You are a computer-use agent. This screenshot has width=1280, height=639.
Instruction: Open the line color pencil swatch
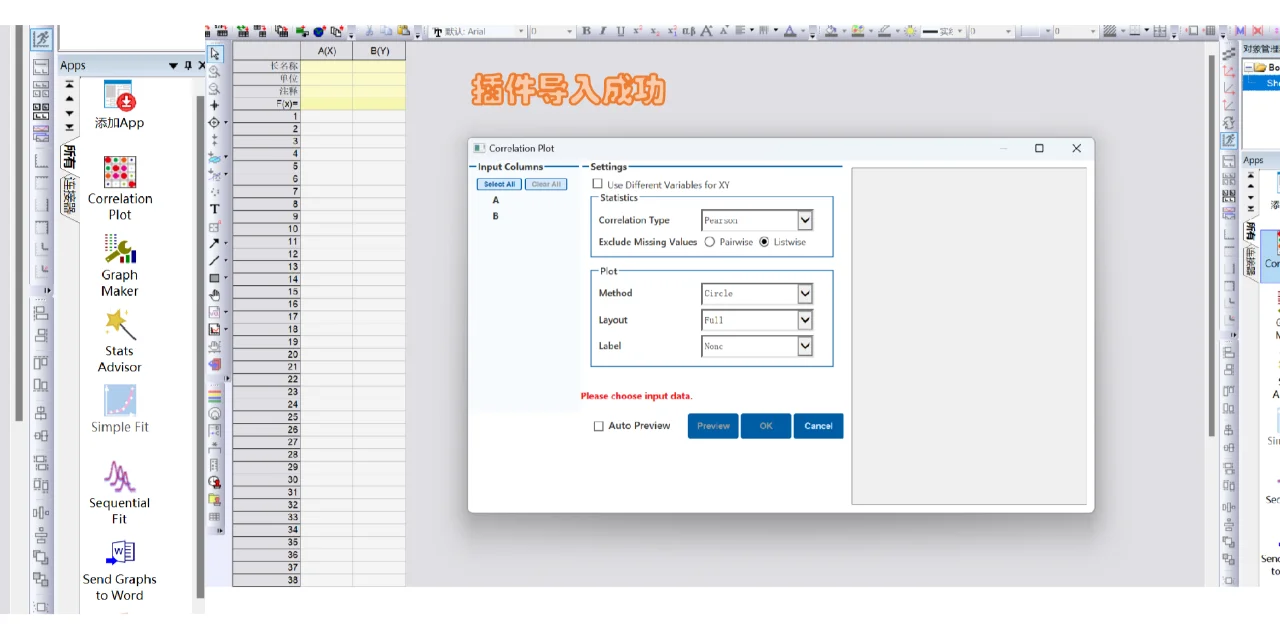point(883,31)
